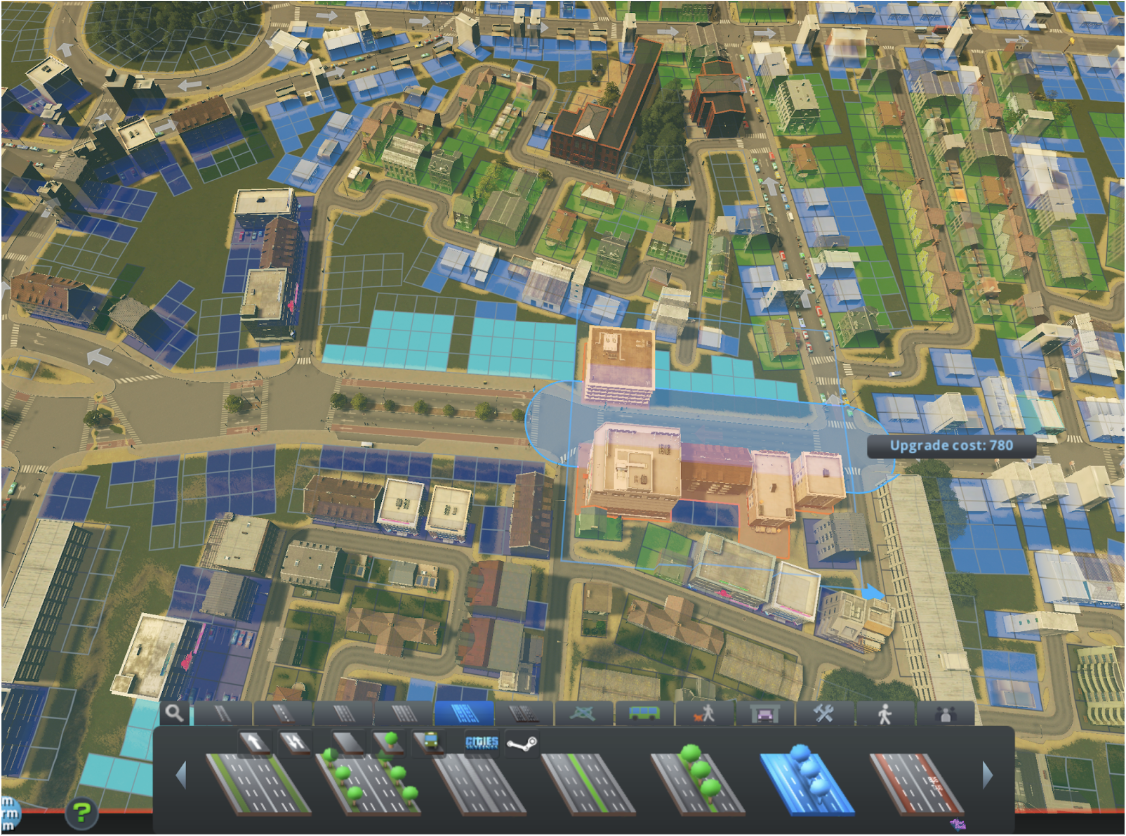Select the road with green grass median
This screenshot has height=836, width=1126.
click(589, 784)
